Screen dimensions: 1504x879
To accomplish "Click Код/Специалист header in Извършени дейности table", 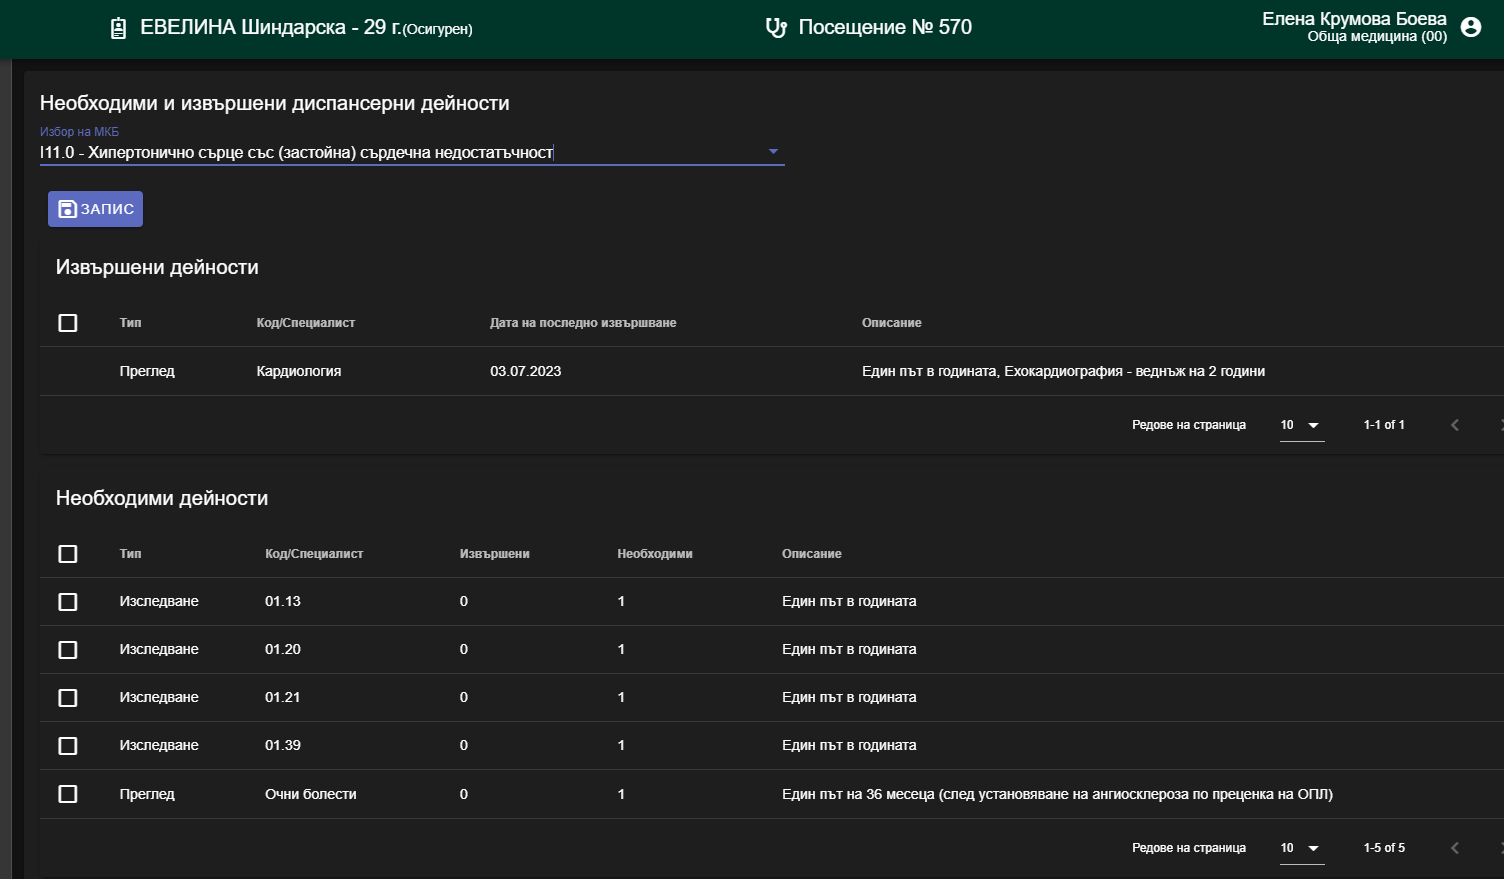I will (306, 323).
